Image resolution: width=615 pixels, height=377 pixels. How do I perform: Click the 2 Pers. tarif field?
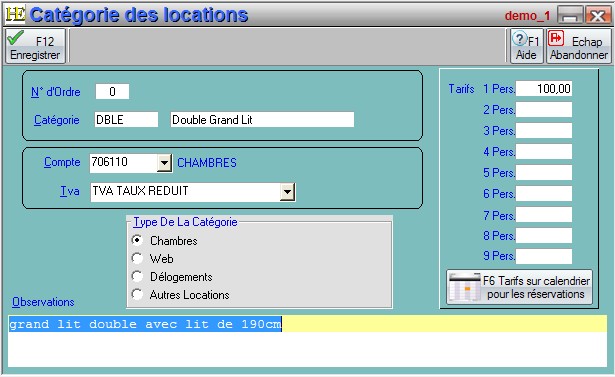point(544,109)
